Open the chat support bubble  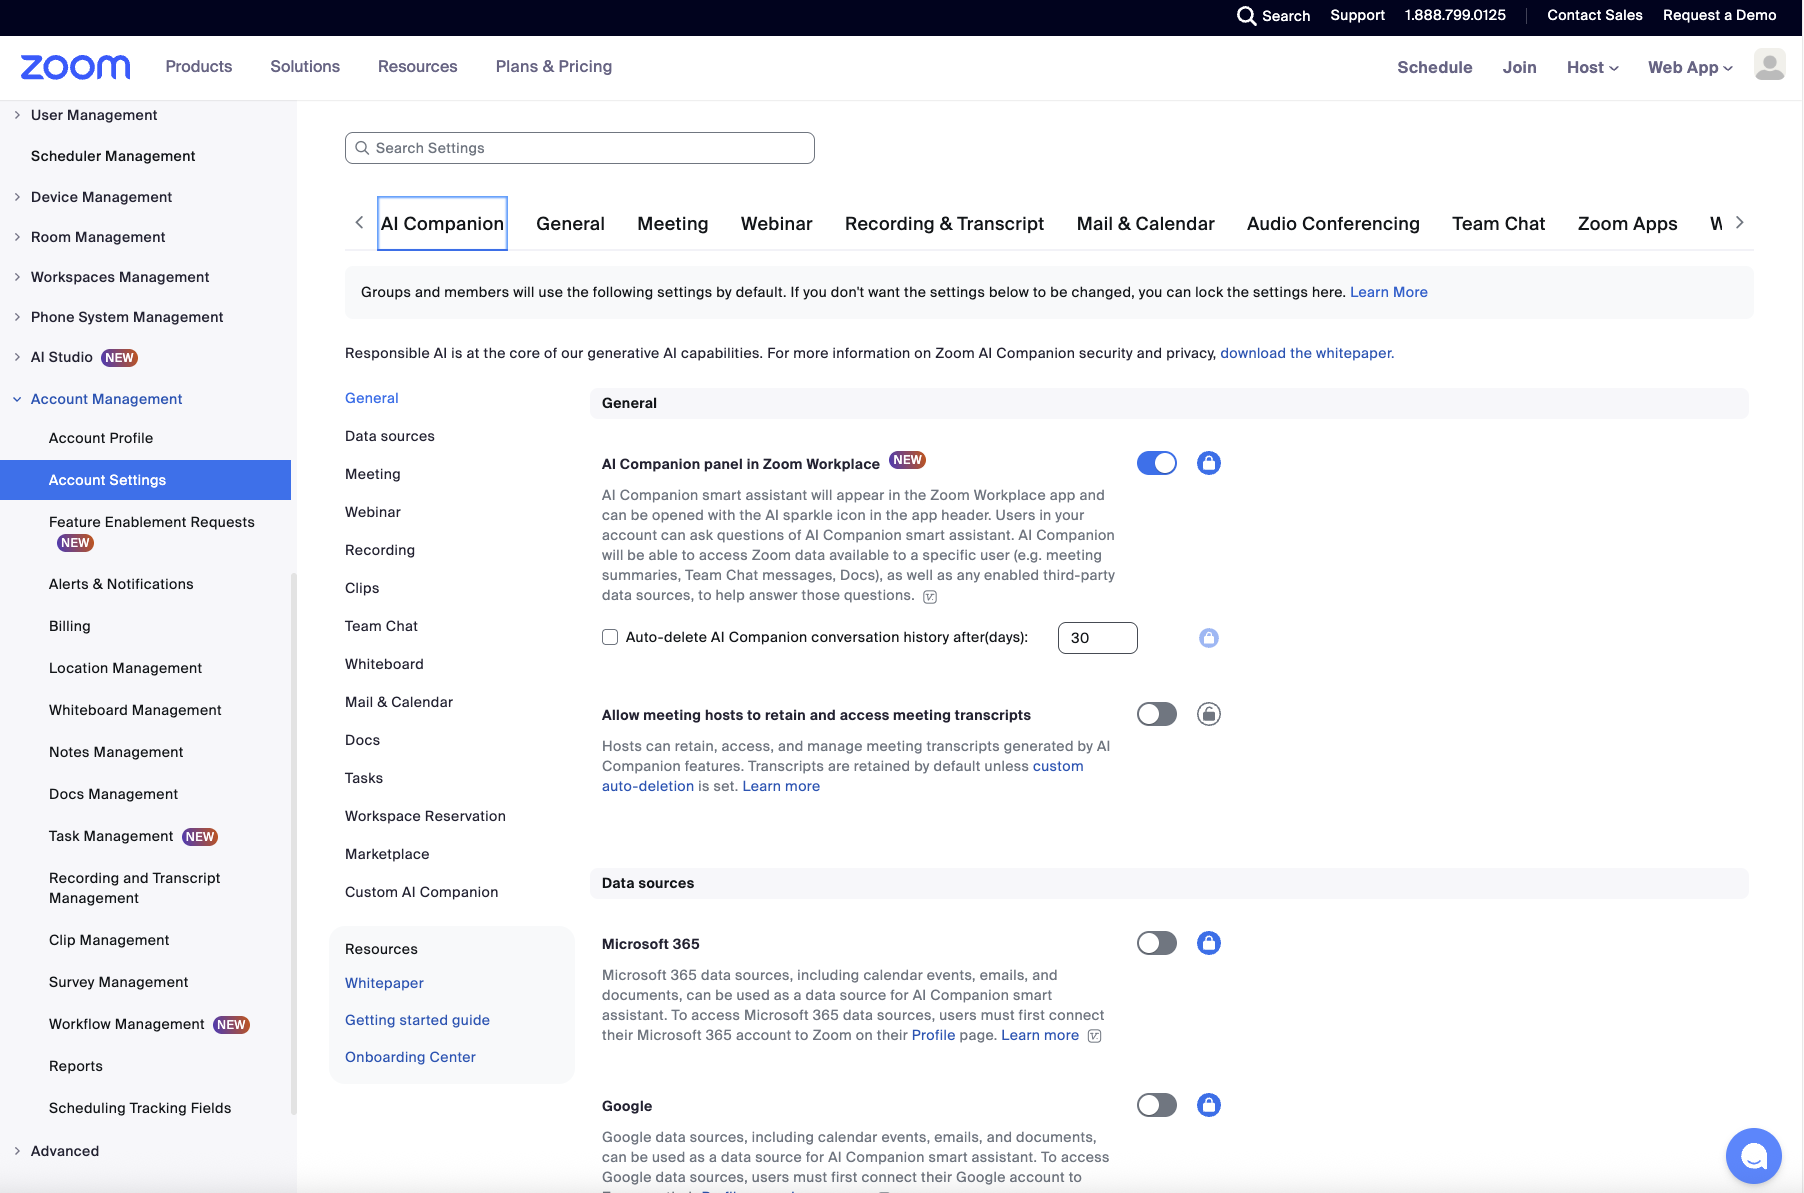pos(1753,1155)
